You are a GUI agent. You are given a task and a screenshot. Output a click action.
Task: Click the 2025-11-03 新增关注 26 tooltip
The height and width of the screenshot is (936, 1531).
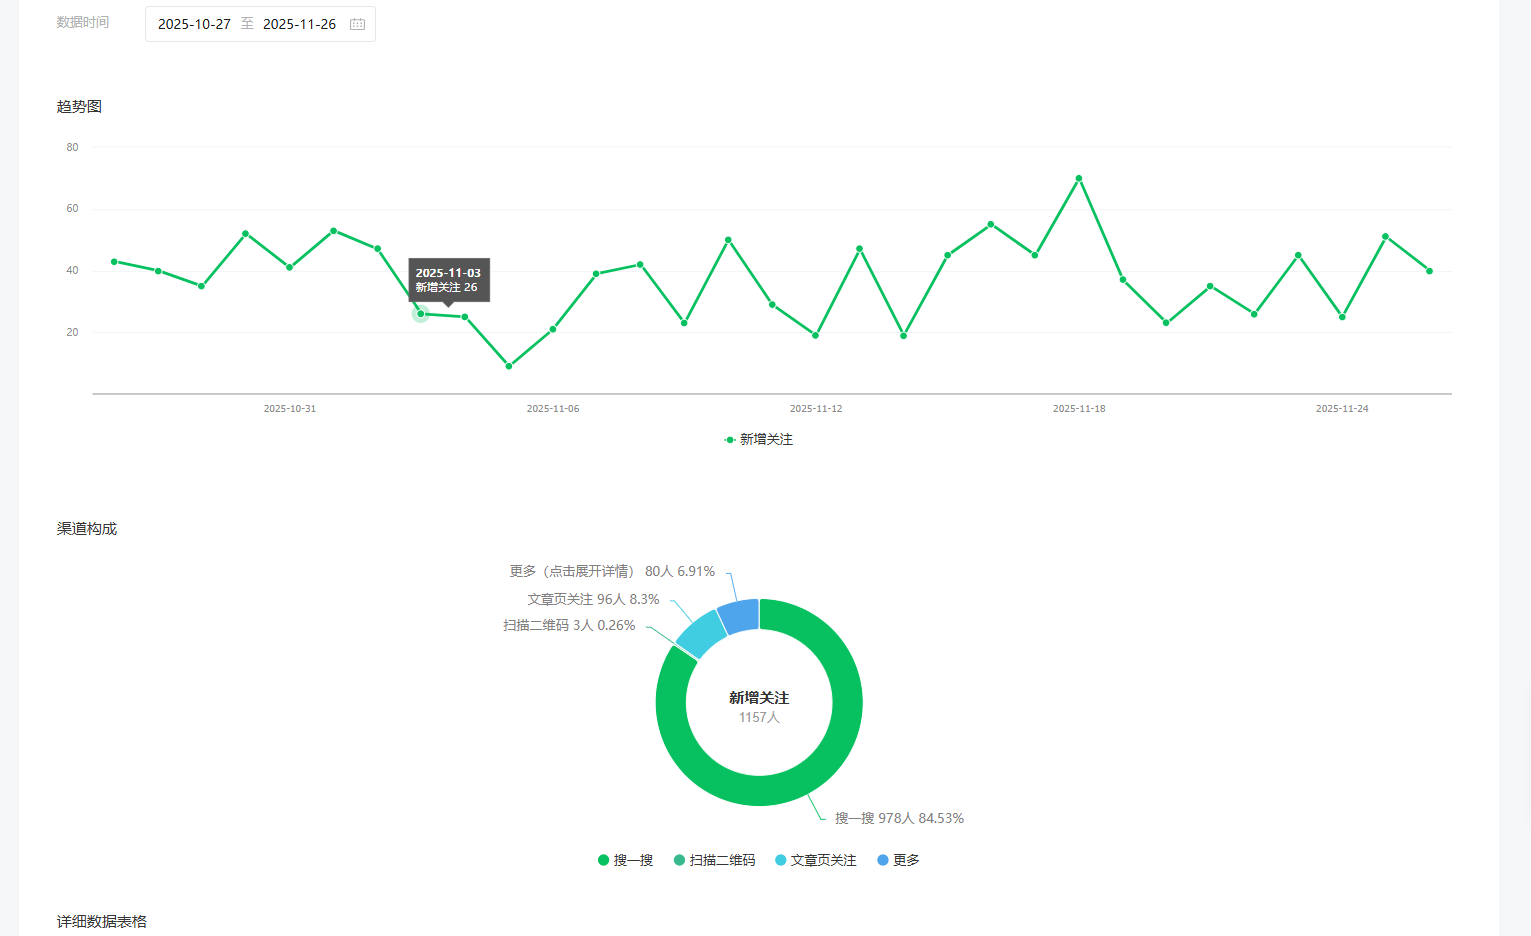(x=449, y=280)
